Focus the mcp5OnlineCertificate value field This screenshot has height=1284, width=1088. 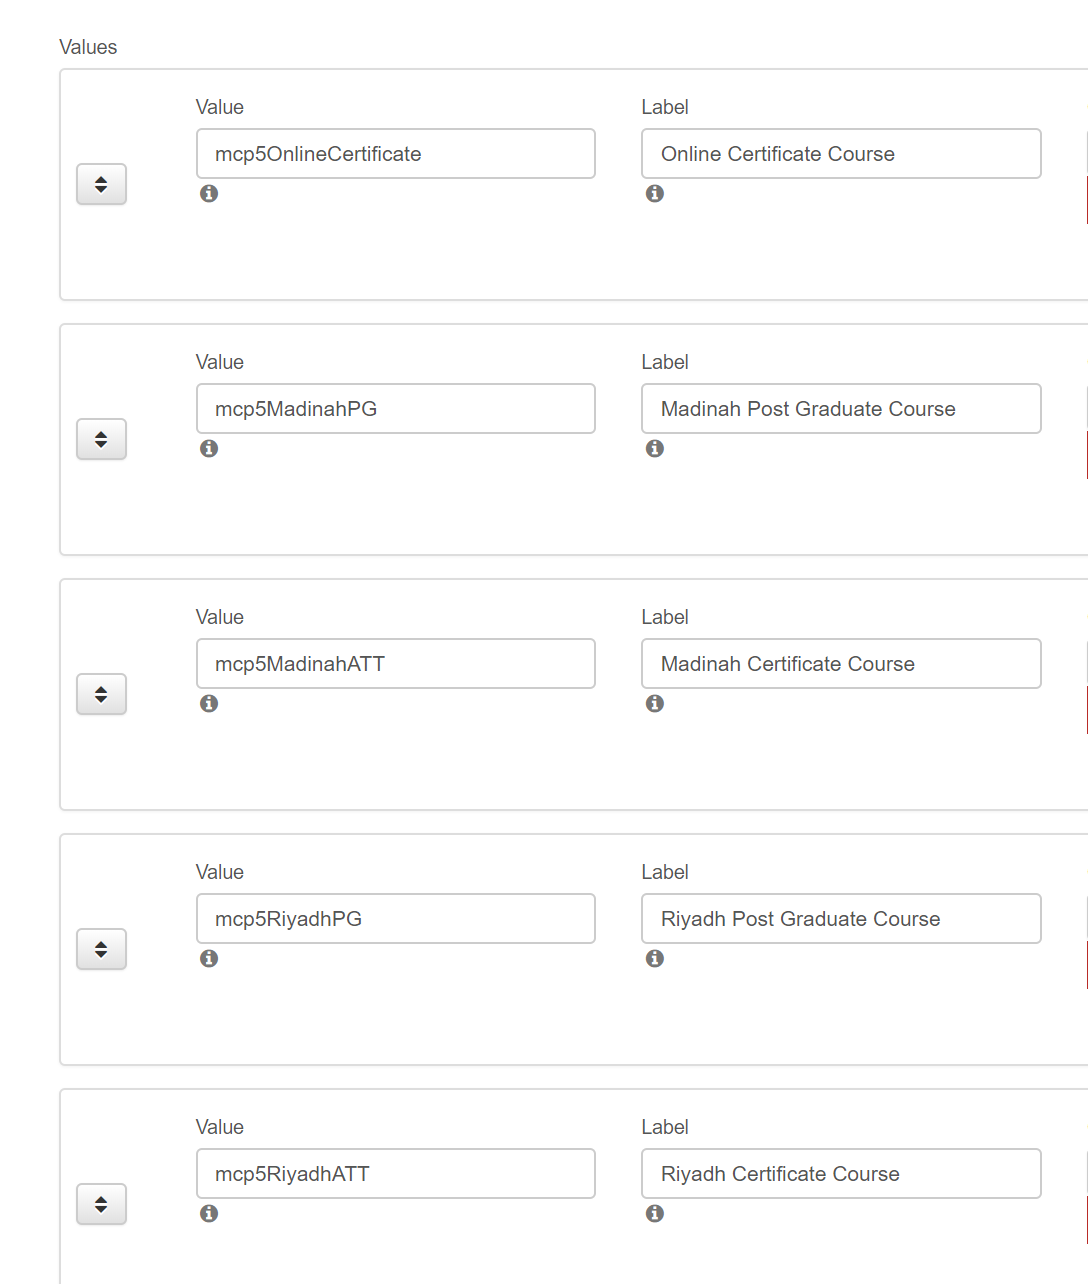396,154
